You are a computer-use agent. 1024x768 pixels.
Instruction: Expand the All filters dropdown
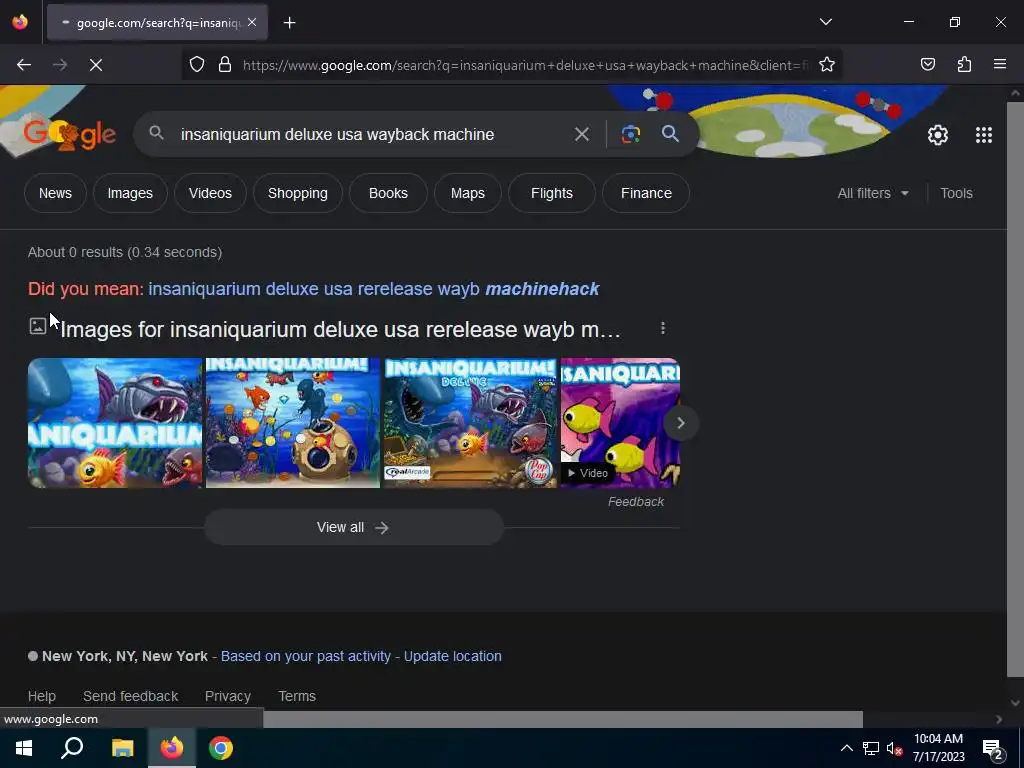point(873,193)
